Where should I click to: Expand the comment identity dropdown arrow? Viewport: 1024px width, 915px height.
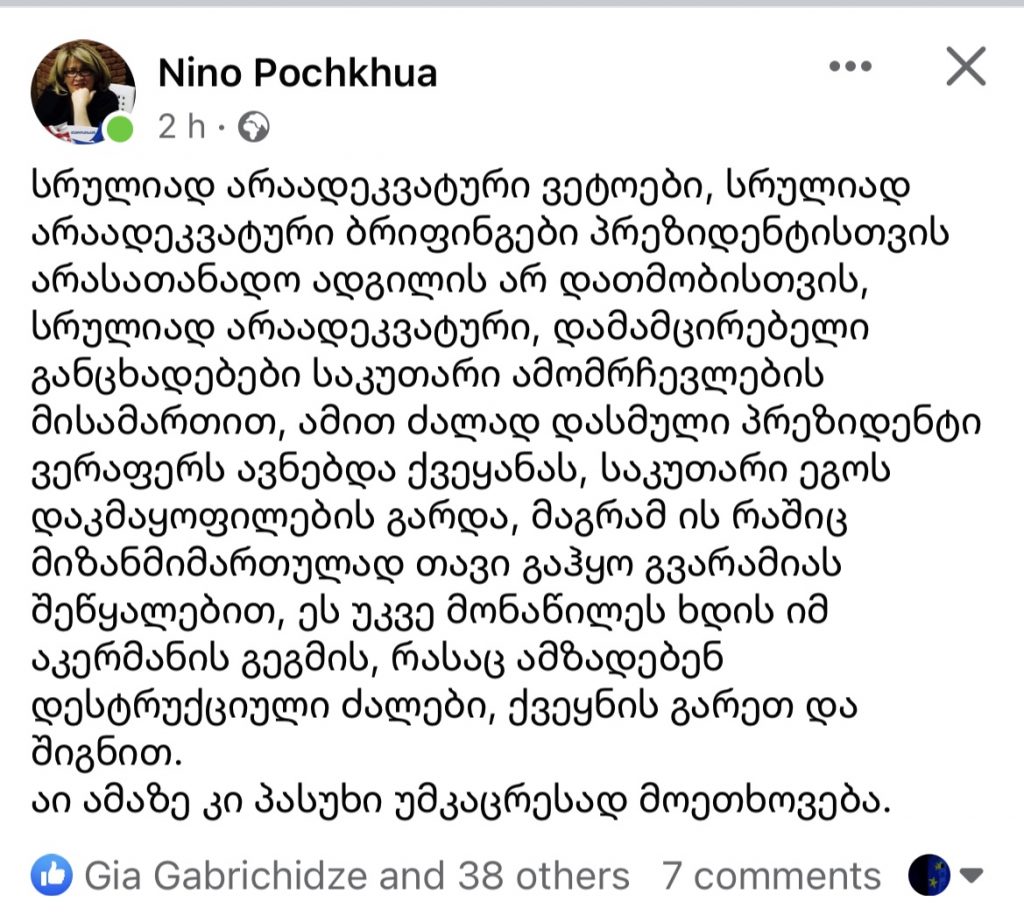(x=971, y=876)
